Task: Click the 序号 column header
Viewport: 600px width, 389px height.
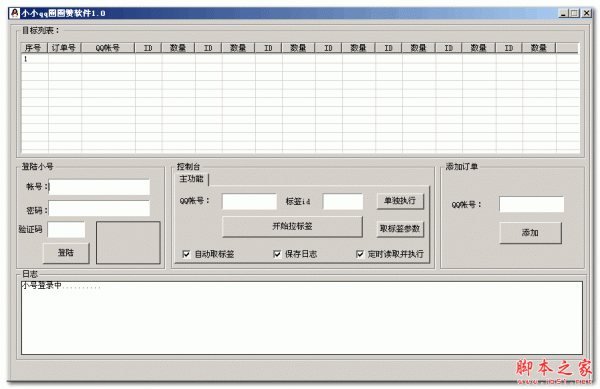Action: [x=34, y=48]
